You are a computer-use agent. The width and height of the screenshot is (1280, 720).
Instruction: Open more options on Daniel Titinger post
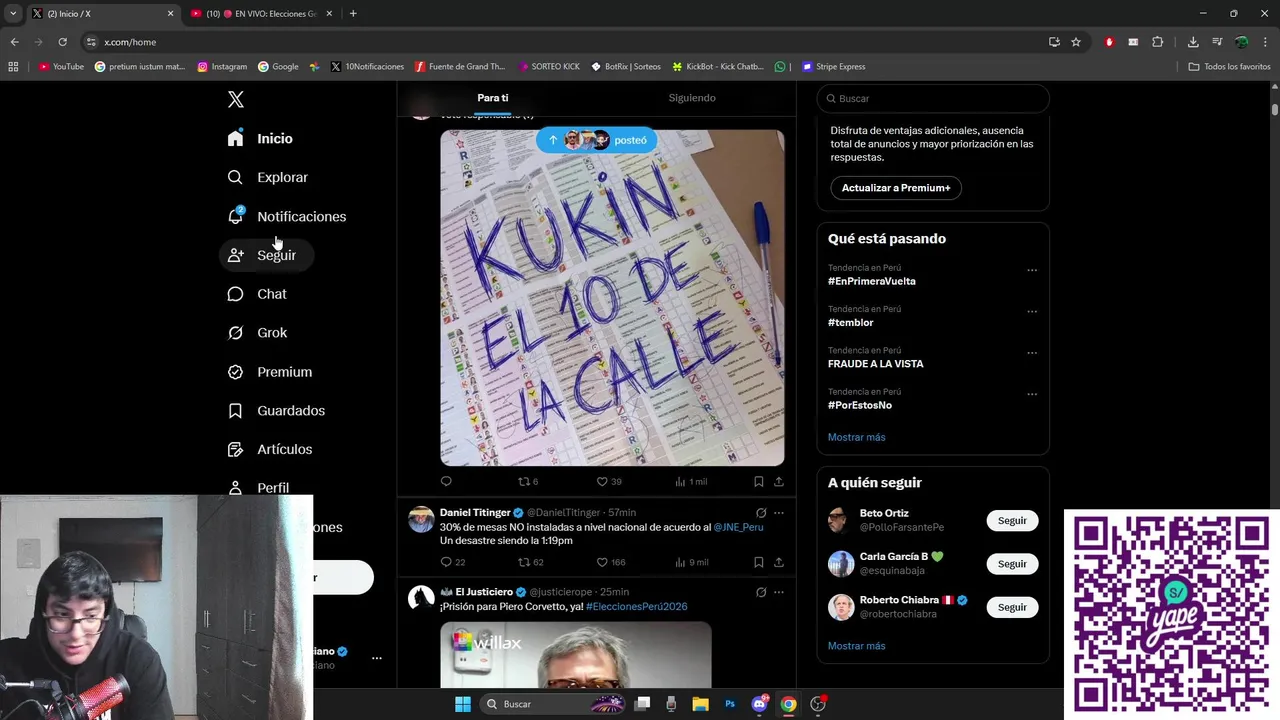click(779, 513)
